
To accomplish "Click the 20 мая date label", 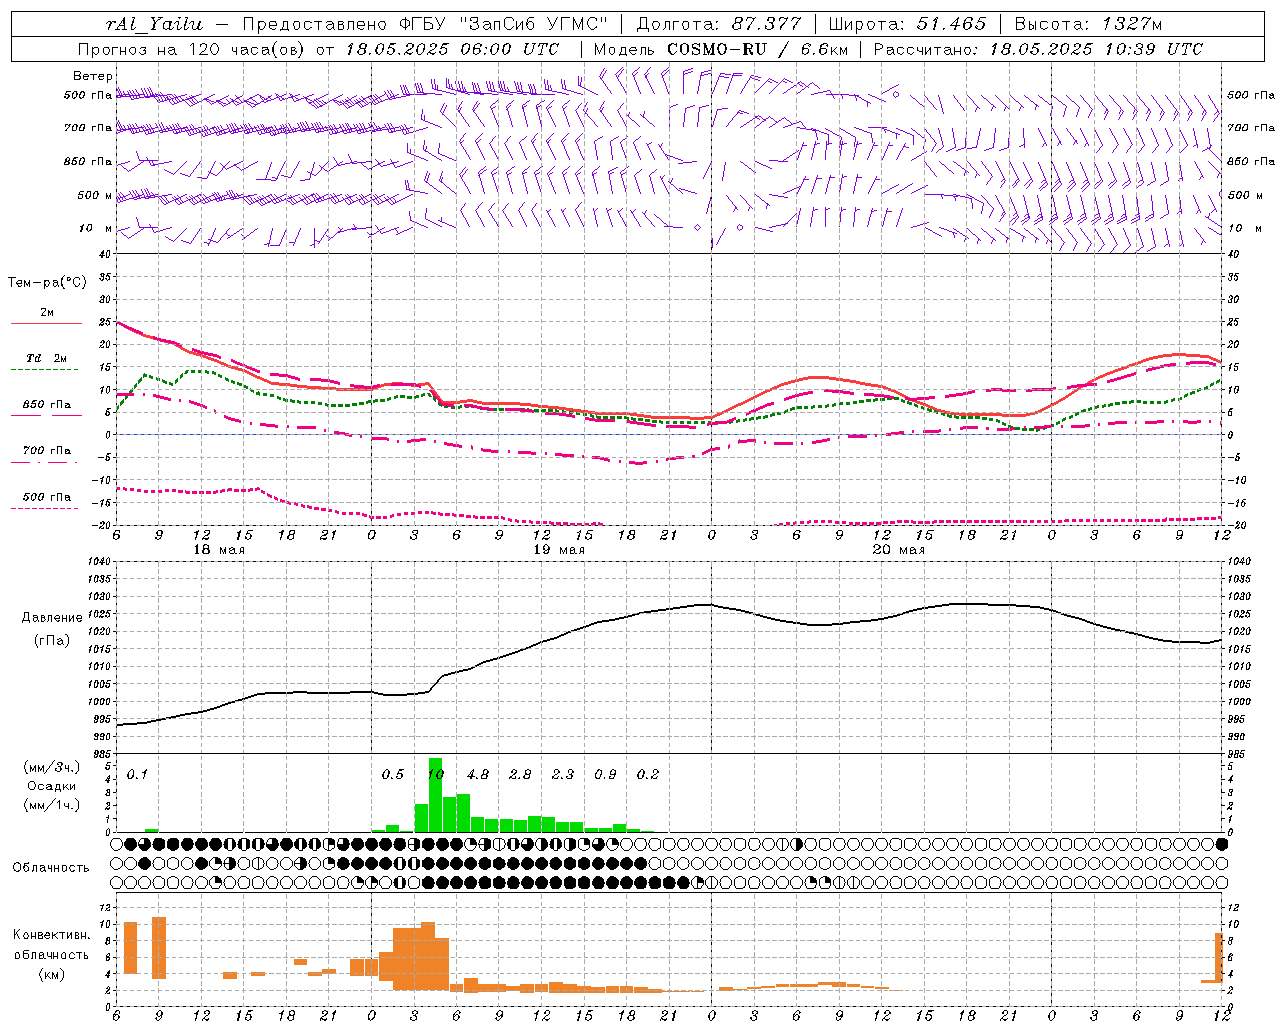I will tap(898, 550).
